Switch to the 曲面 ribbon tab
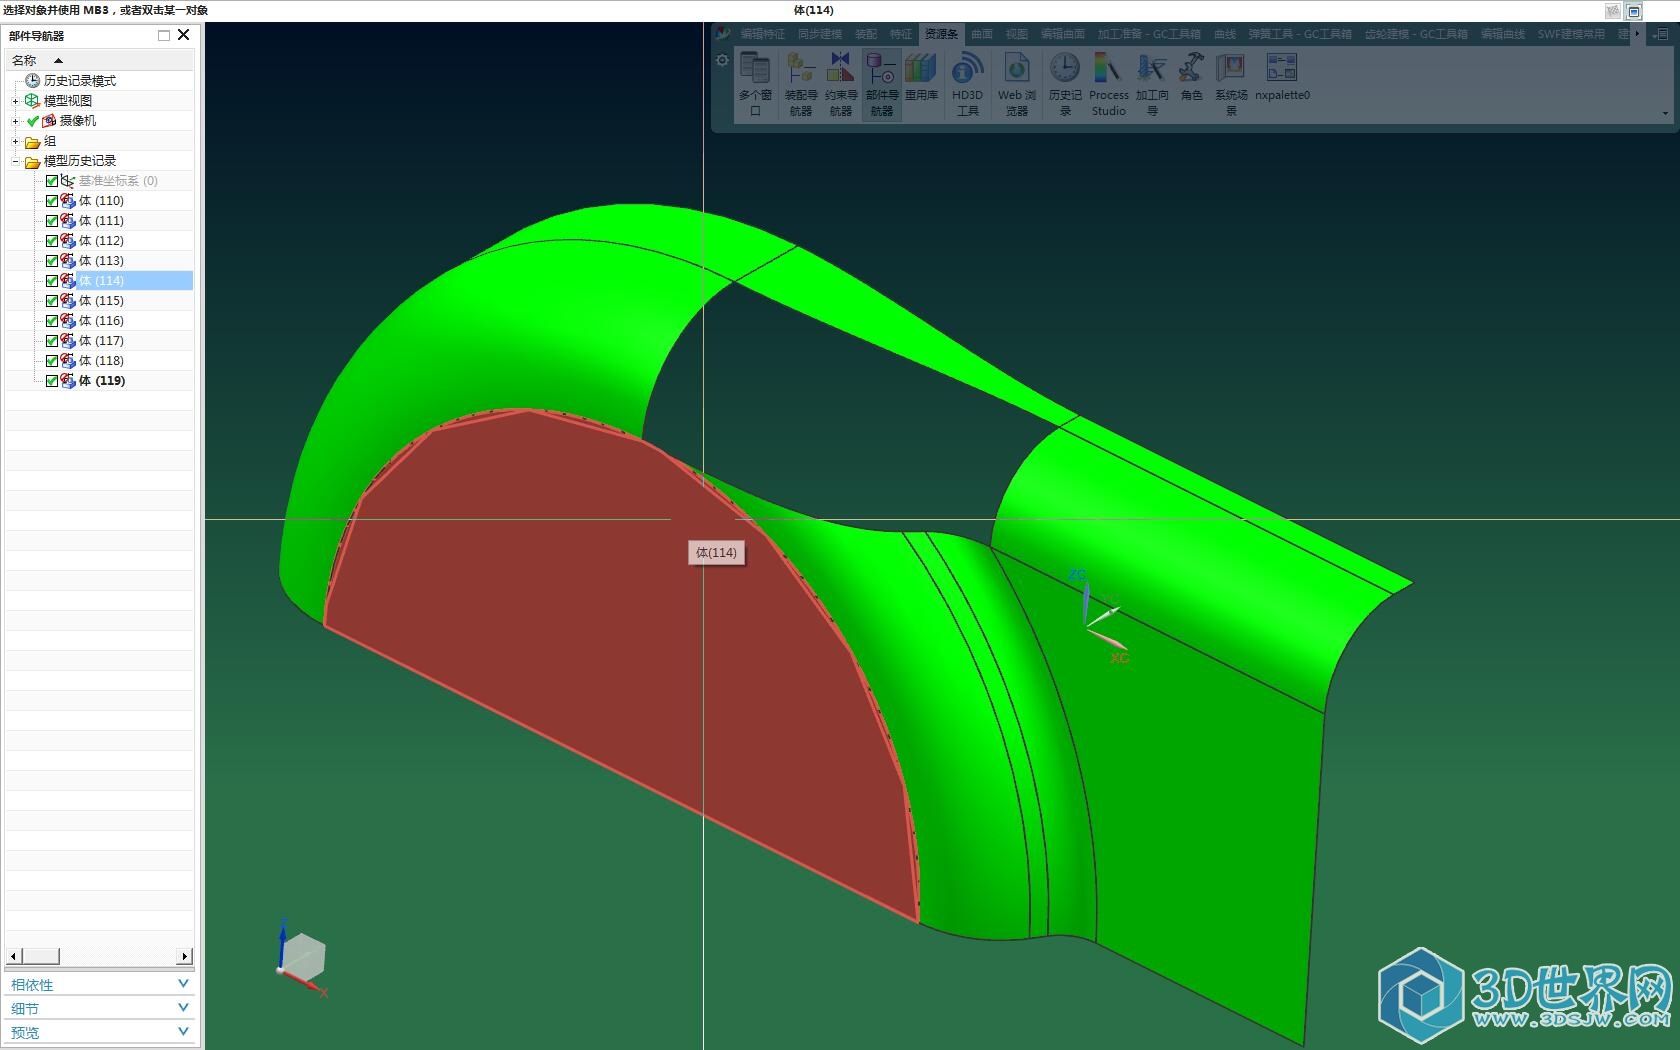Screen dimensions: 1680x1050 coord(982,34)
